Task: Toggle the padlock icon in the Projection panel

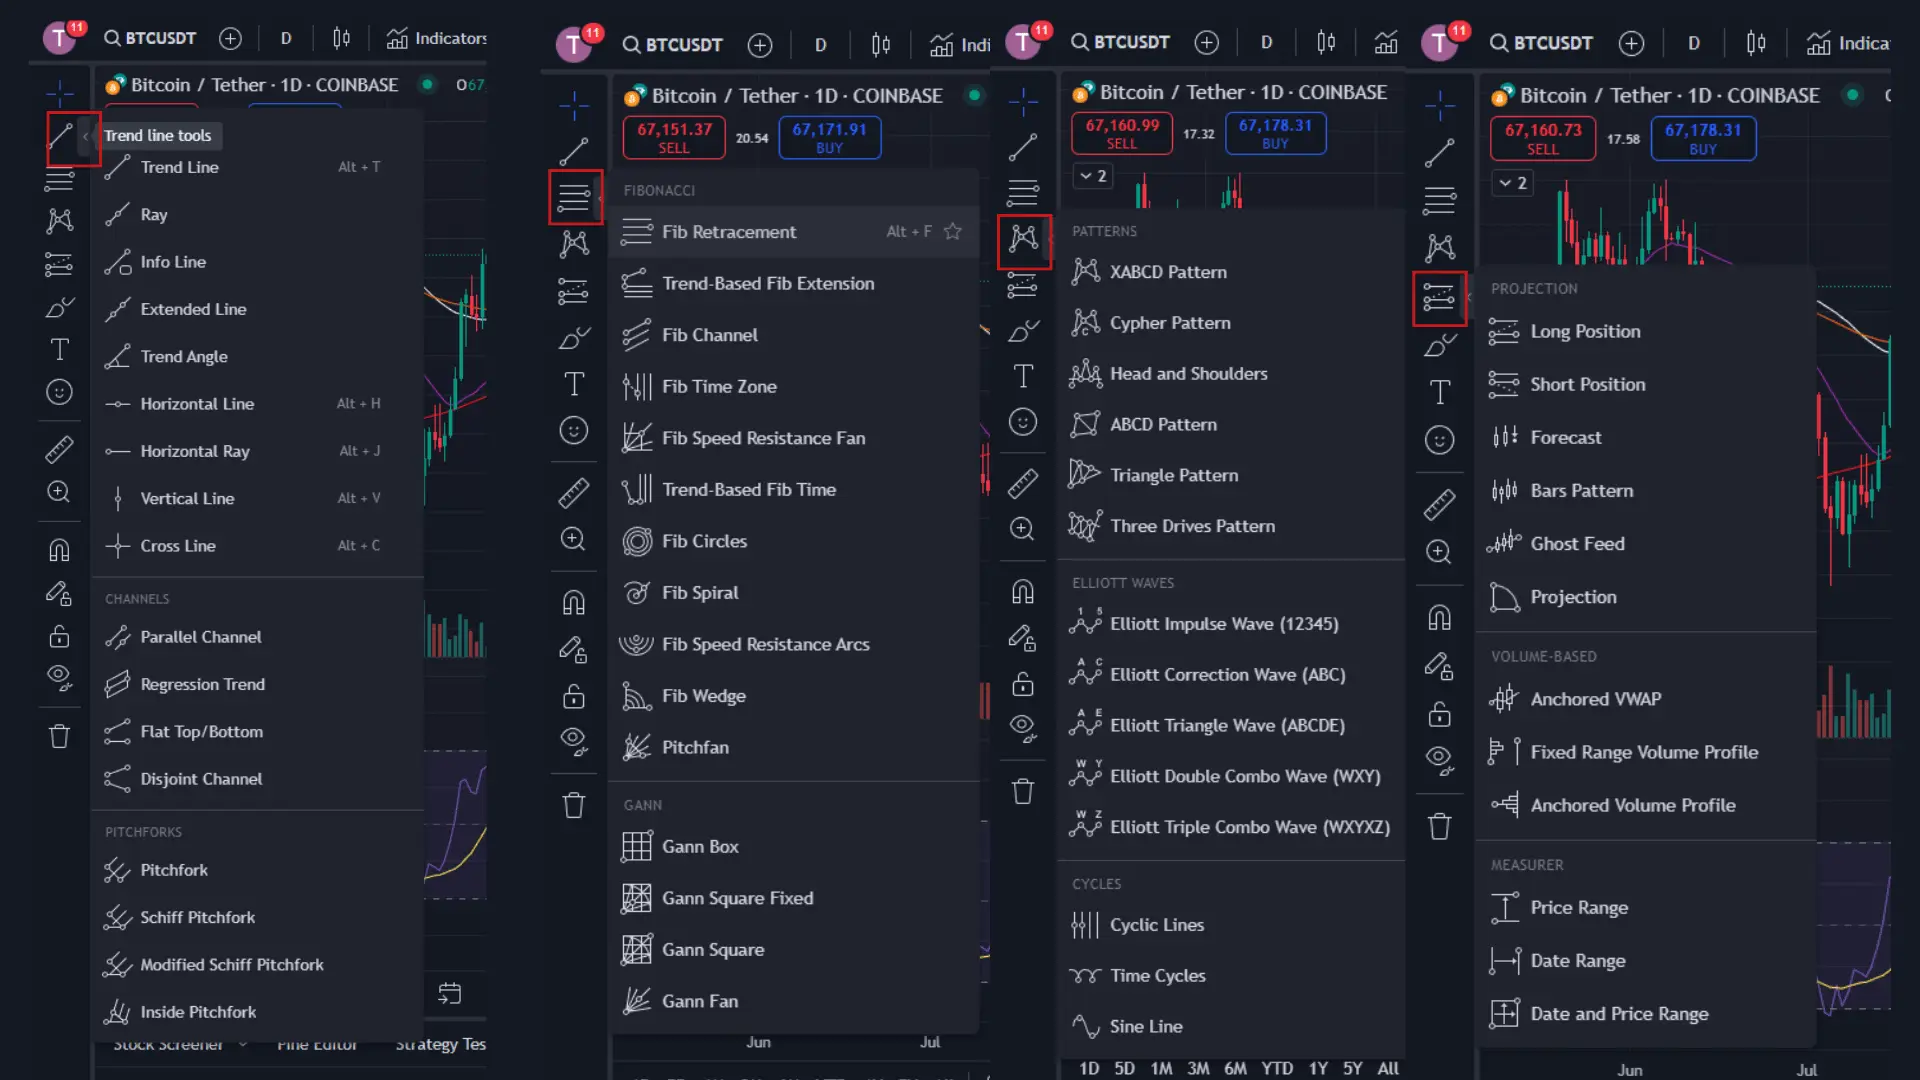Action: pos(1440,714)
